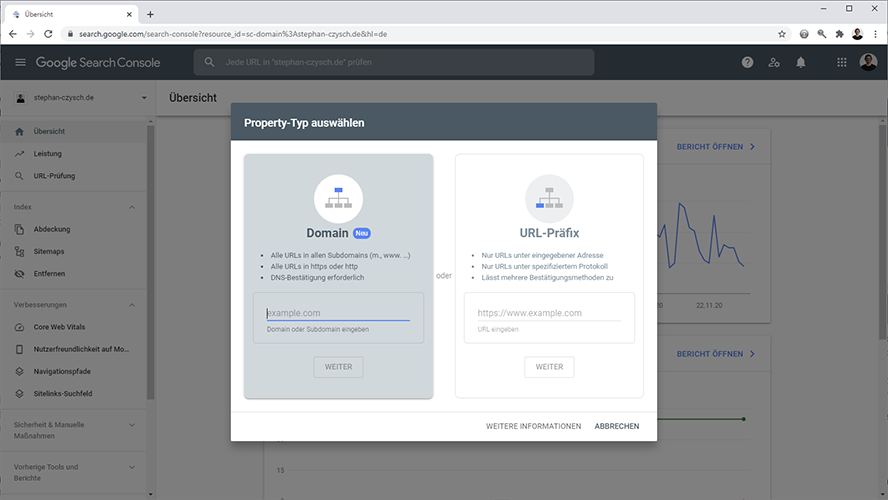Click the main page vertical scrollbar

point(883,232)
